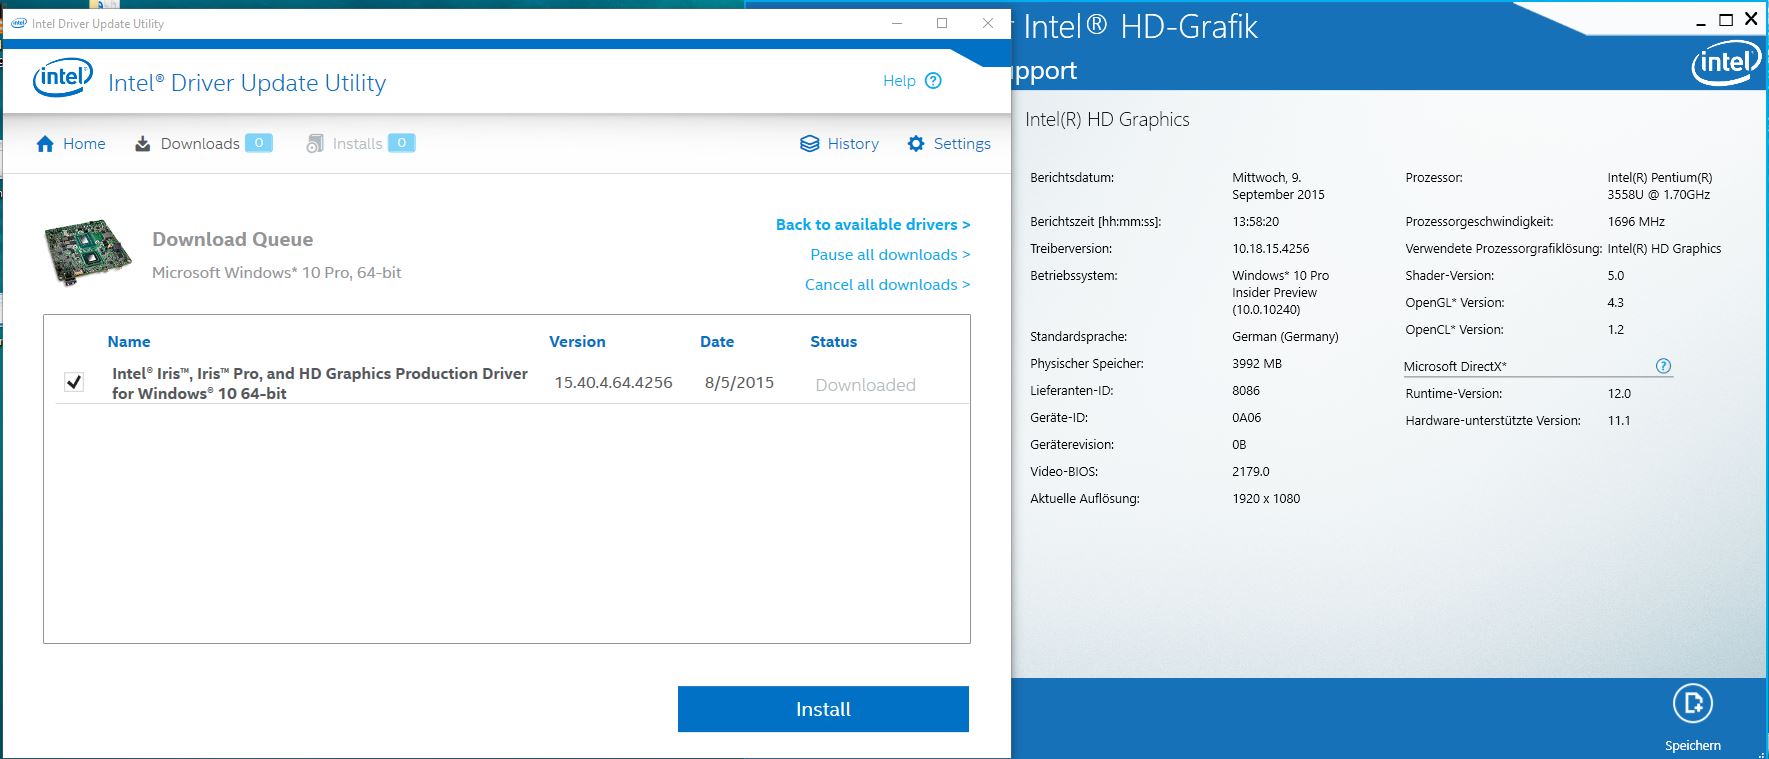Click Treiberversion value 10.18.15.4256
Viewport: 1769px width, 759px height.
pyautogui.click(x=1271, y=249)
